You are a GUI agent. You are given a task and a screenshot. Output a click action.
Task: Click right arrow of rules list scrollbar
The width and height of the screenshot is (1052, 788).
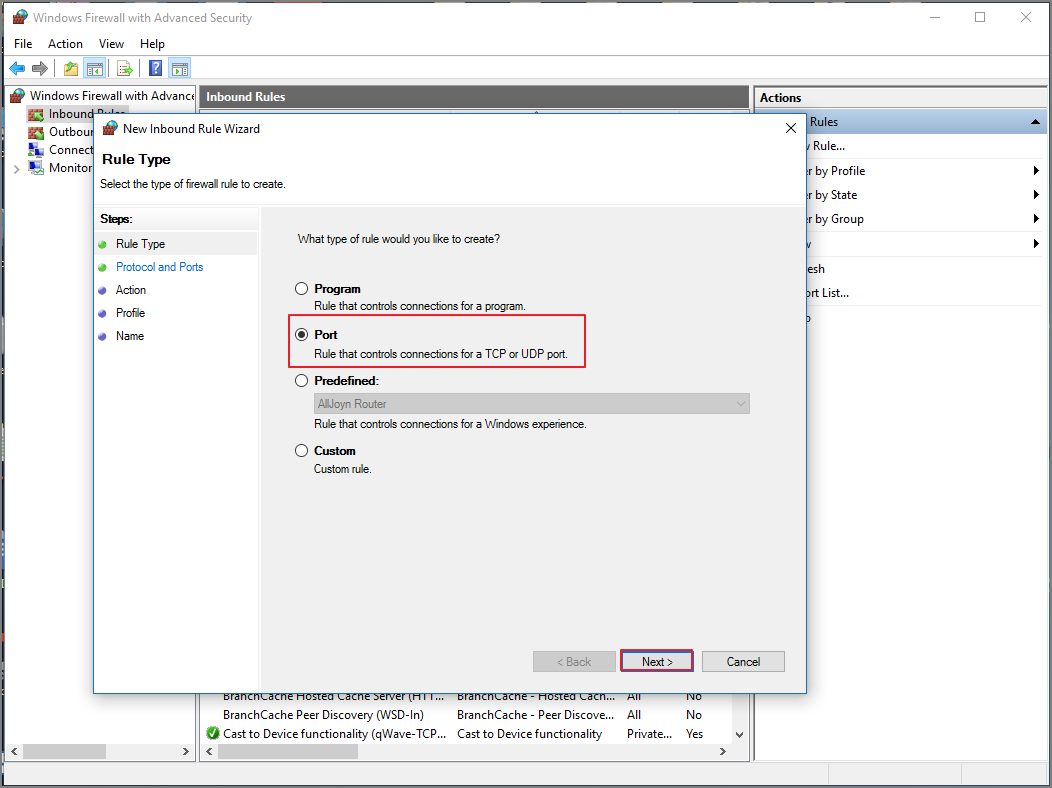pos(723,752)
